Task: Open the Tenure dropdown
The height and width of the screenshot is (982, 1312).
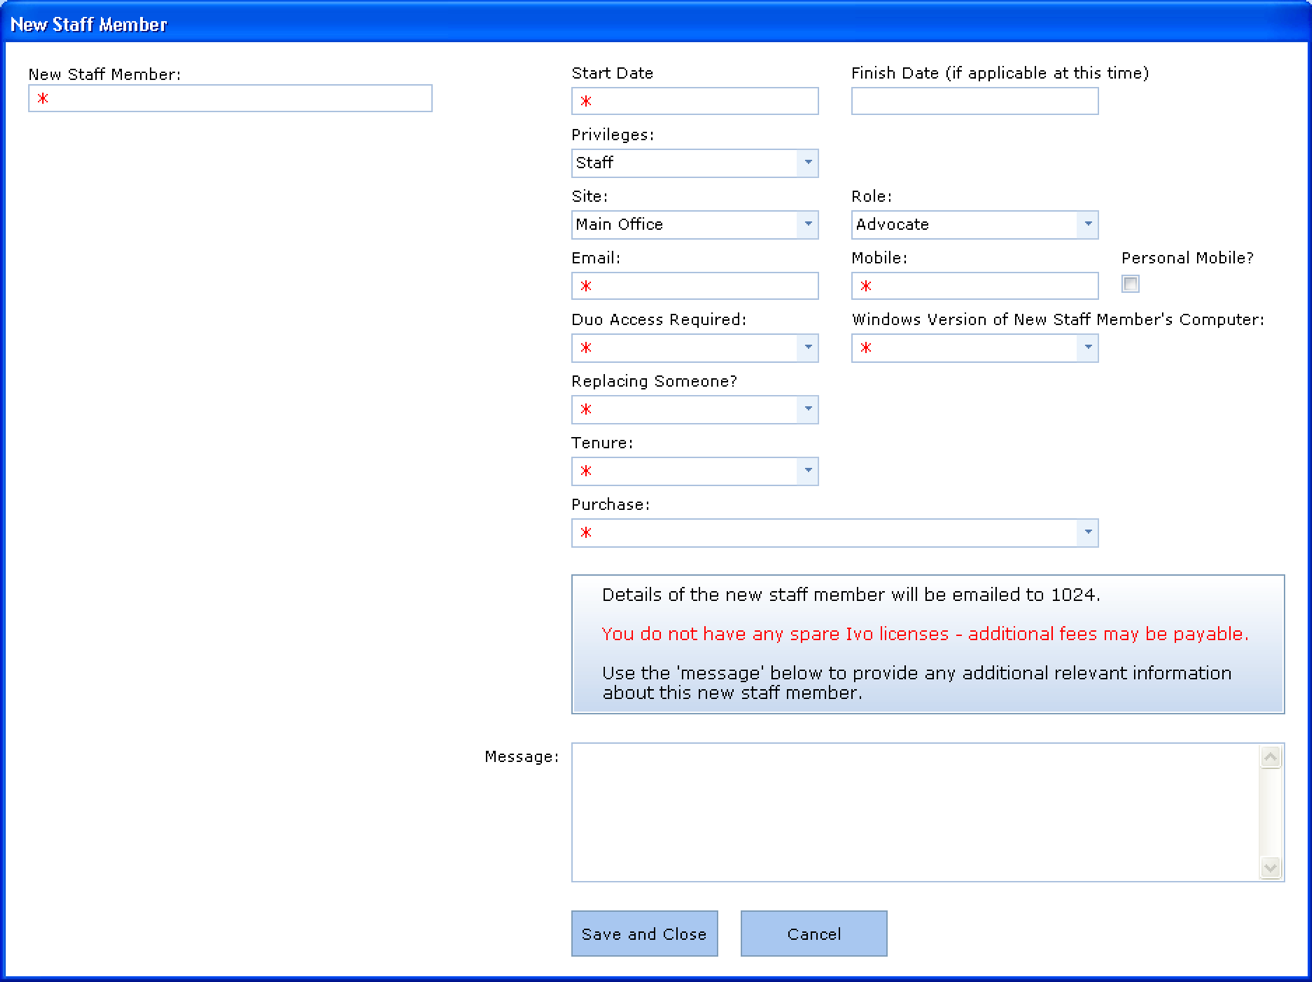Action: 808,471
